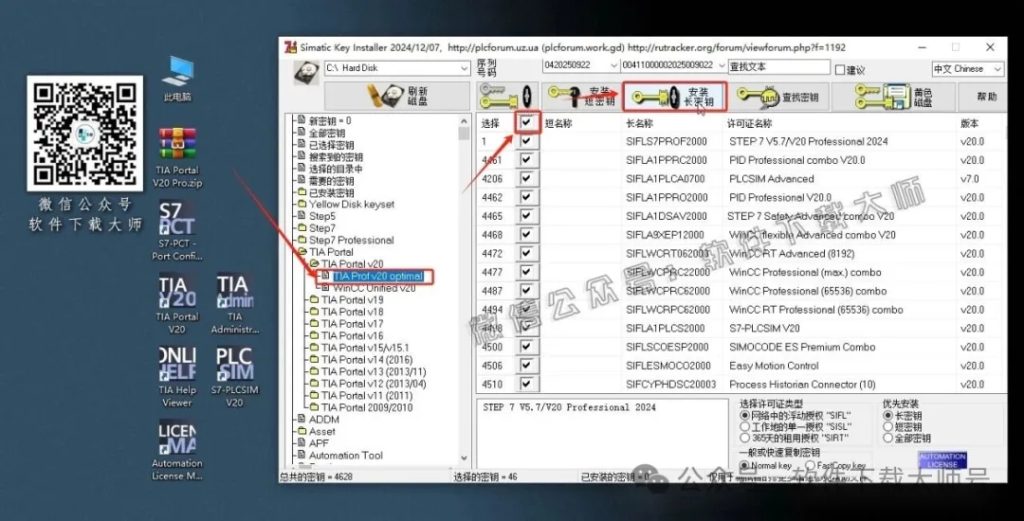1024x521 pixels.
Task: Select the 工作地的单一授权 "SISL" radio button
Action: pos(744,426)
